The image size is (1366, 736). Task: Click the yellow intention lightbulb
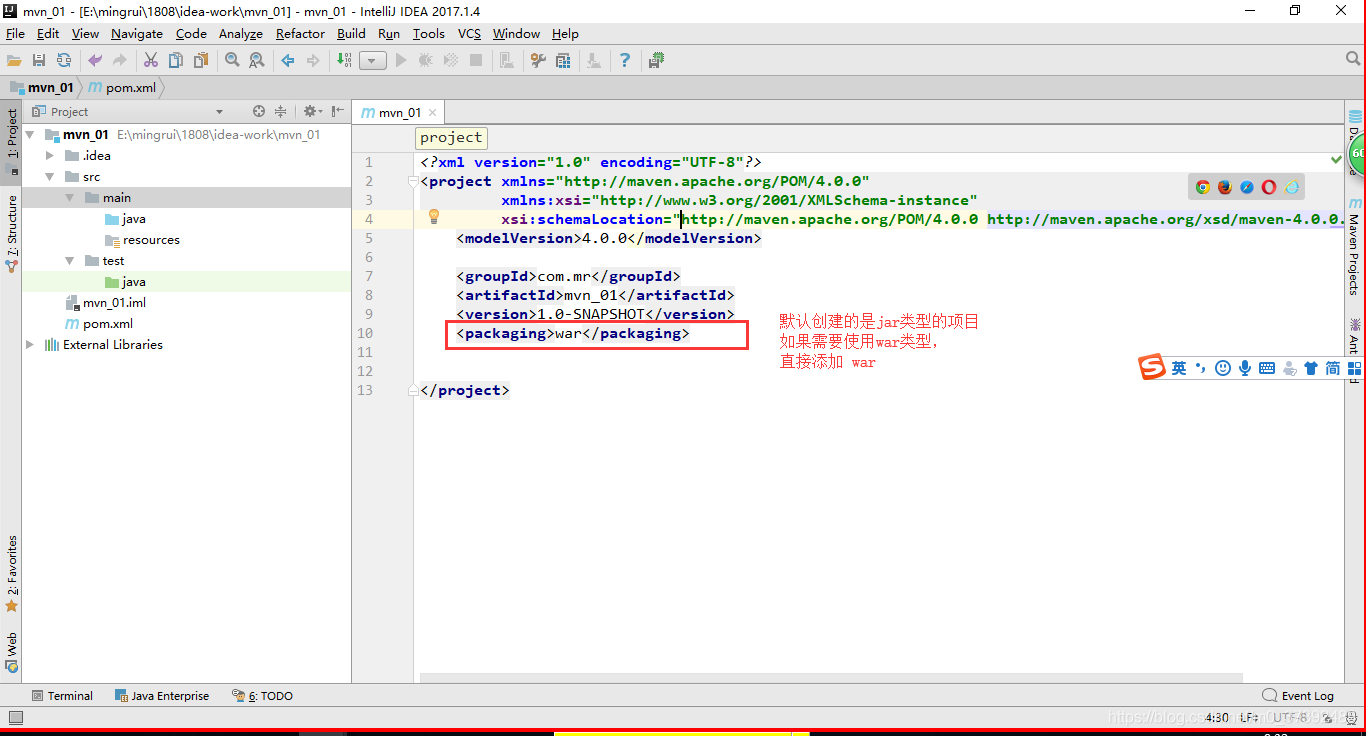coord(434,216)
